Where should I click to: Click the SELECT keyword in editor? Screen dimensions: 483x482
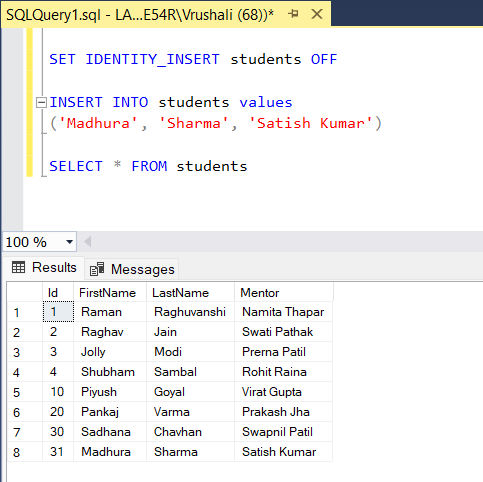coord(76,166)
